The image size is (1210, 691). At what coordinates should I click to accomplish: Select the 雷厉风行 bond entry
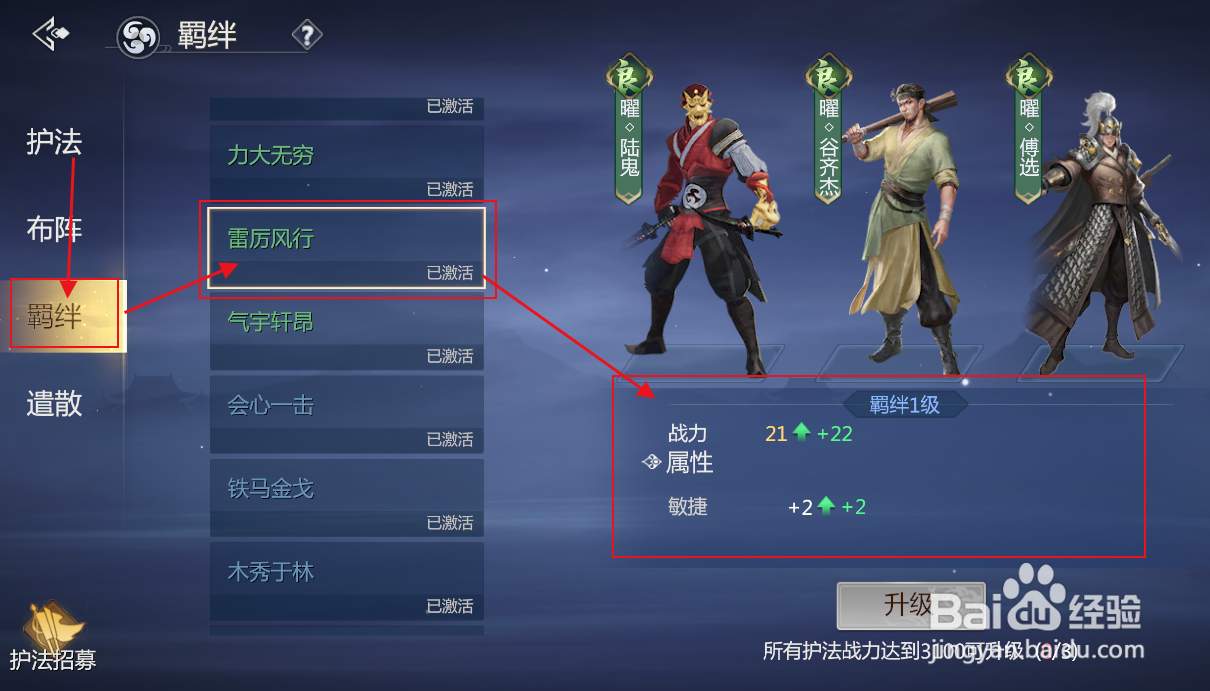(x=347, y=246)
